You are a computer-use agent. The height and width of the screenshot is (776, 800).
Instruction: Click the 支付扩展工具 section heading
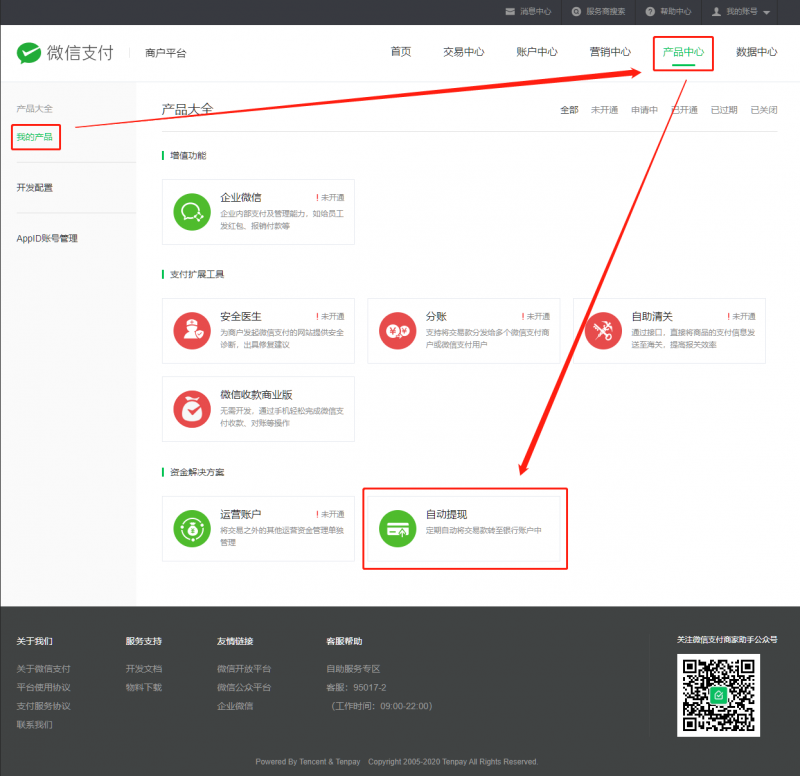(x=197, y=274)
